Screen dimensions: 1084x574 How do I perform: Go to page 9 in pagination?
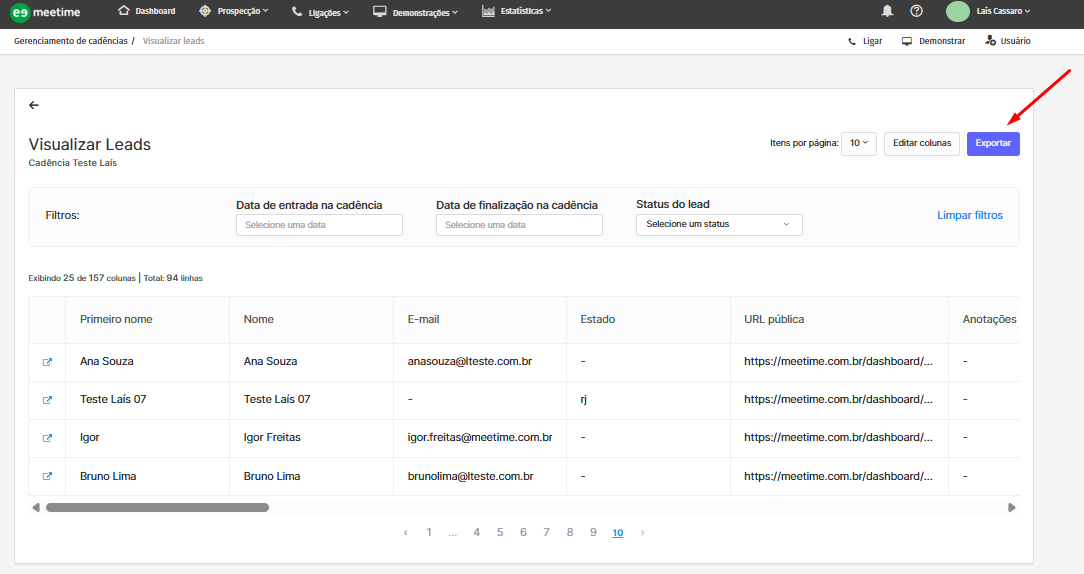click(x=593, y=533)
